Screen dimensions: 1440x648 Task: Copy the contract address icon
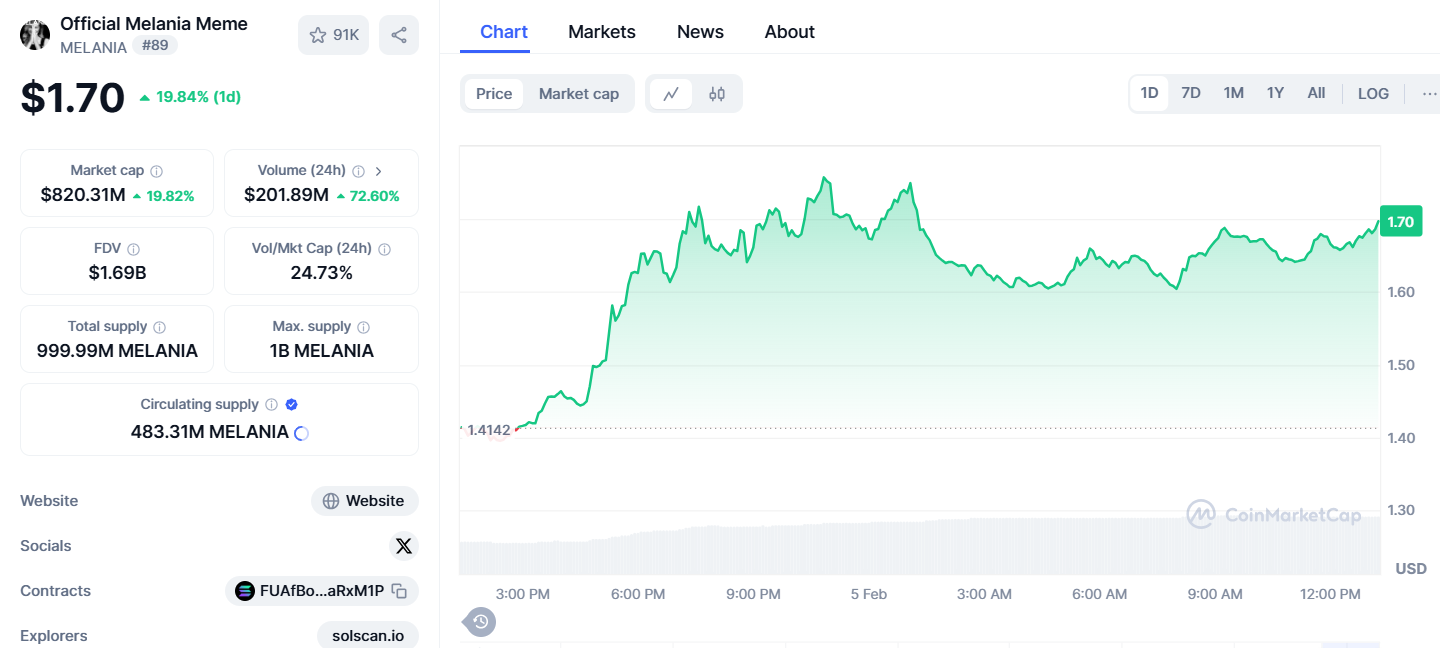[399, 591]
